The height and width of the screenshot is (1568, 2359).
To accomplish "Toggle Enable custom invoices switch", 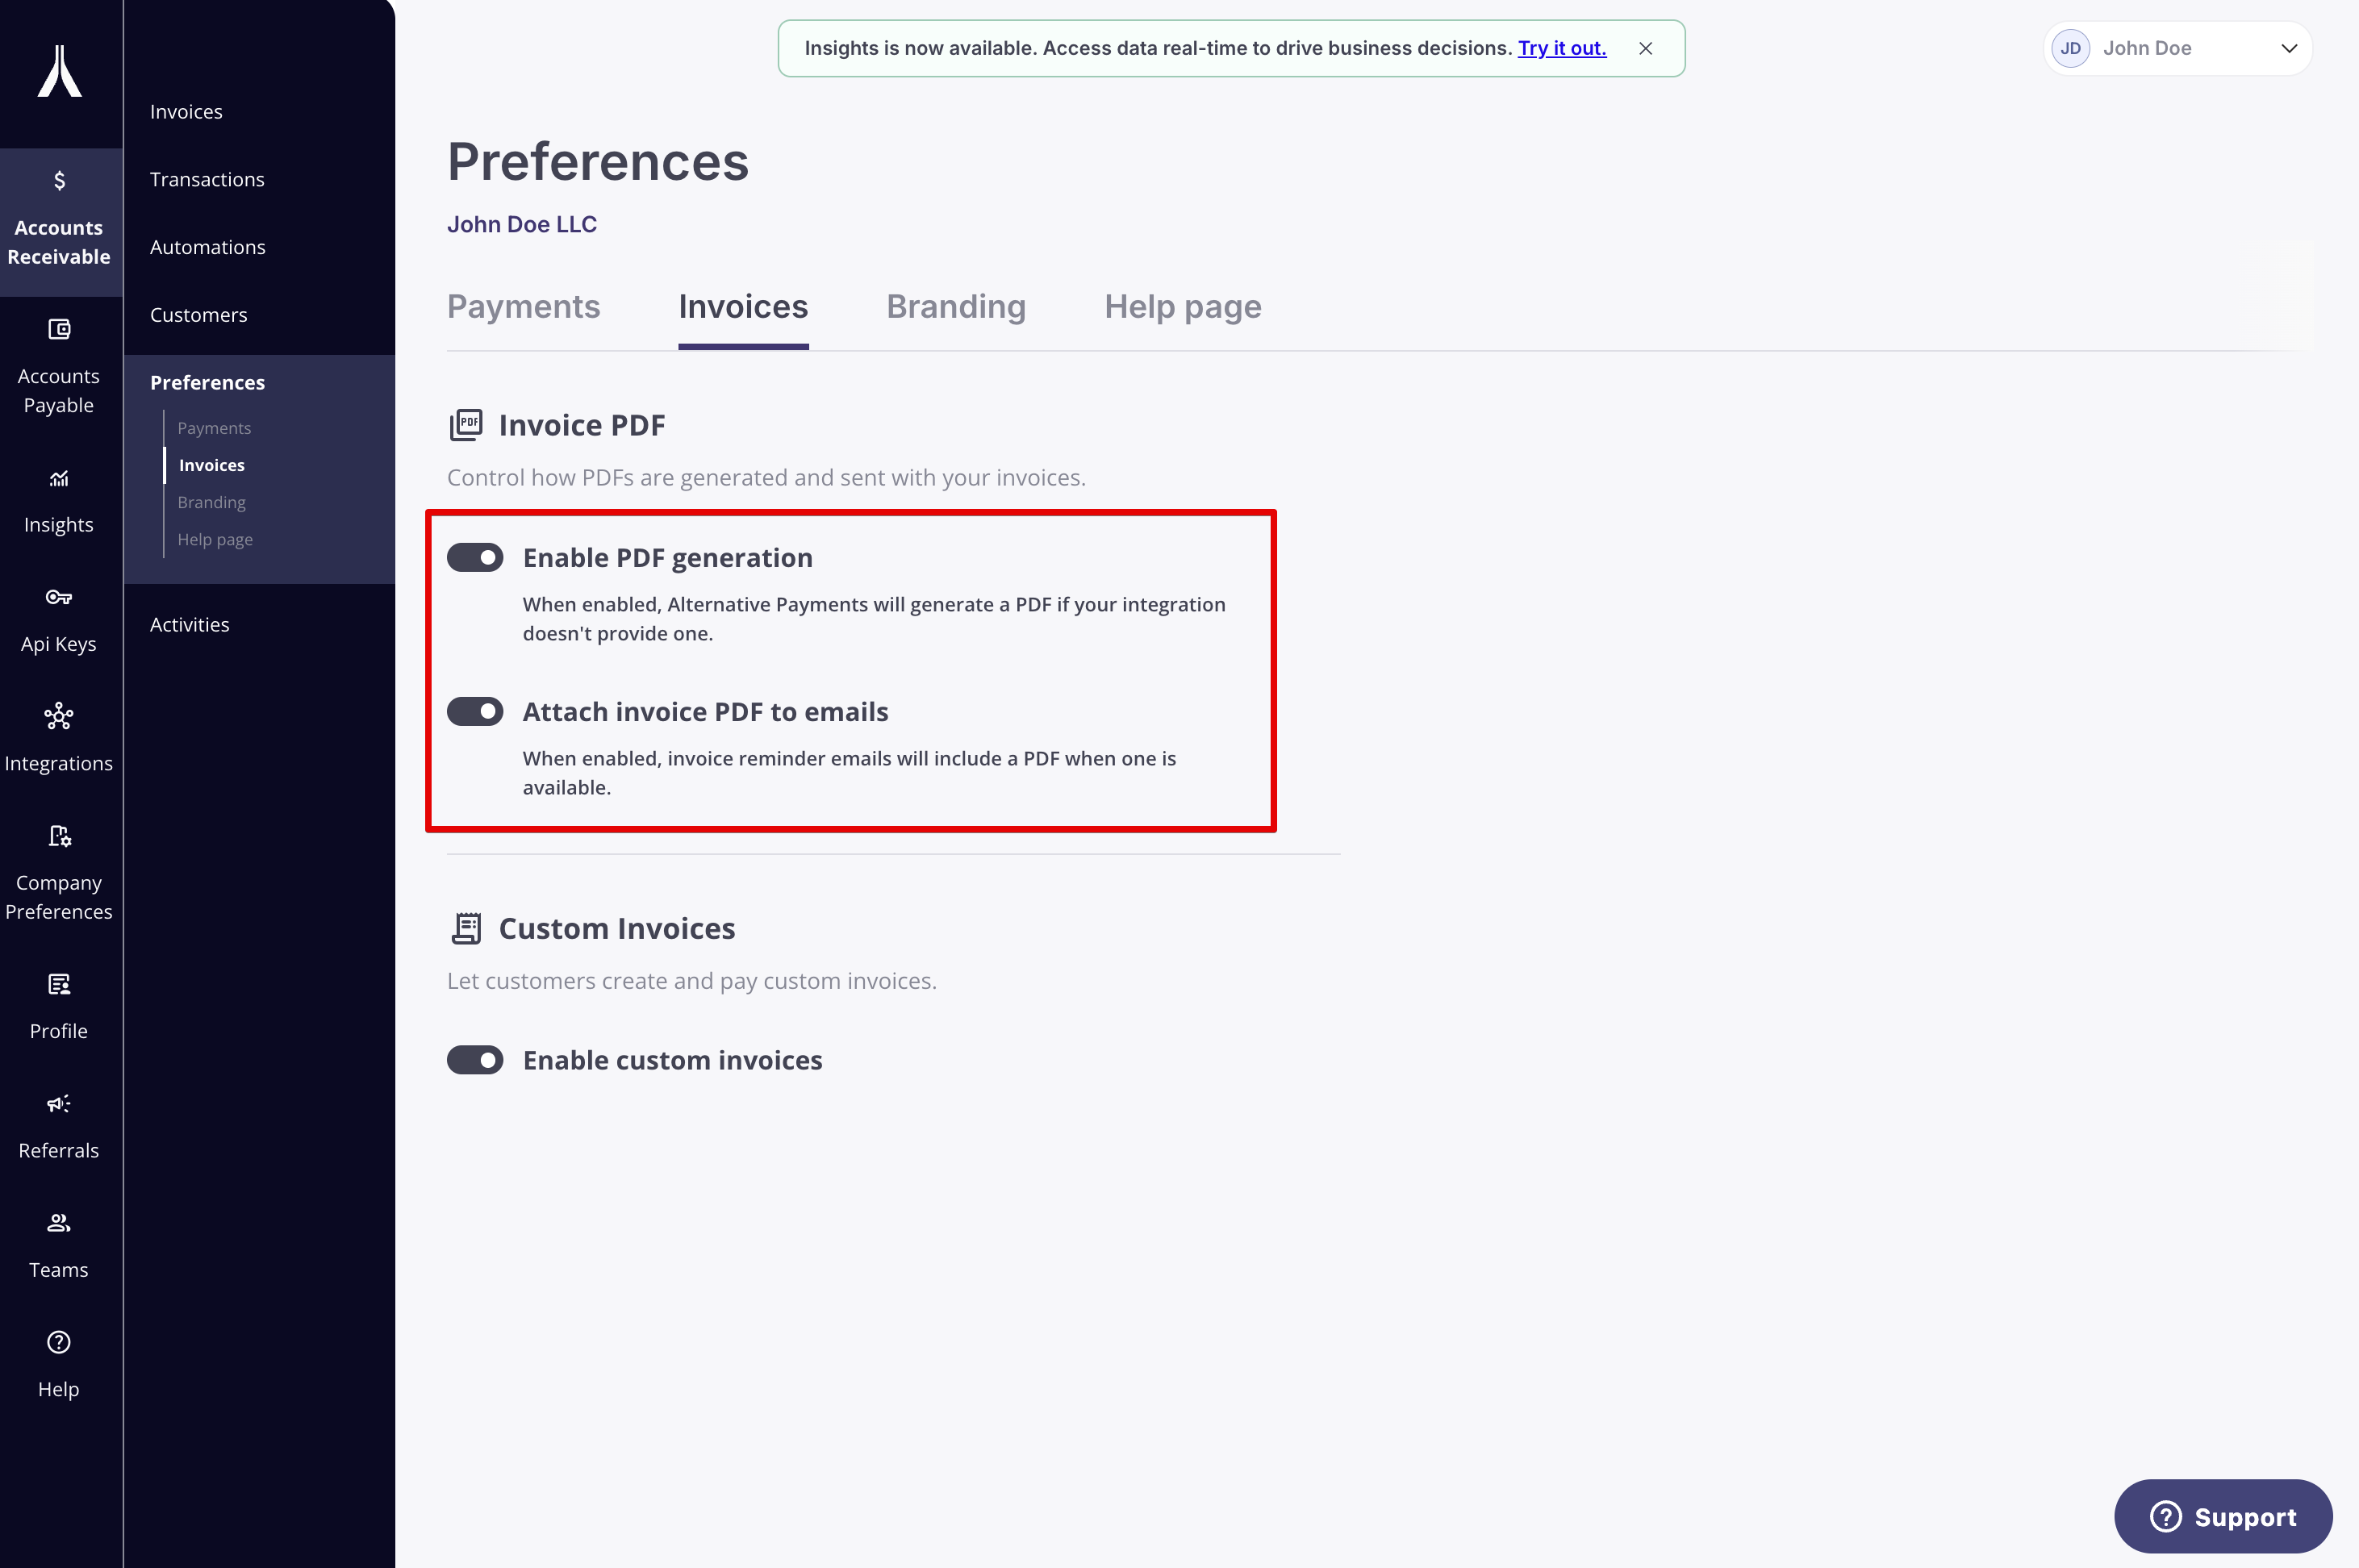I will point(475,1060).
